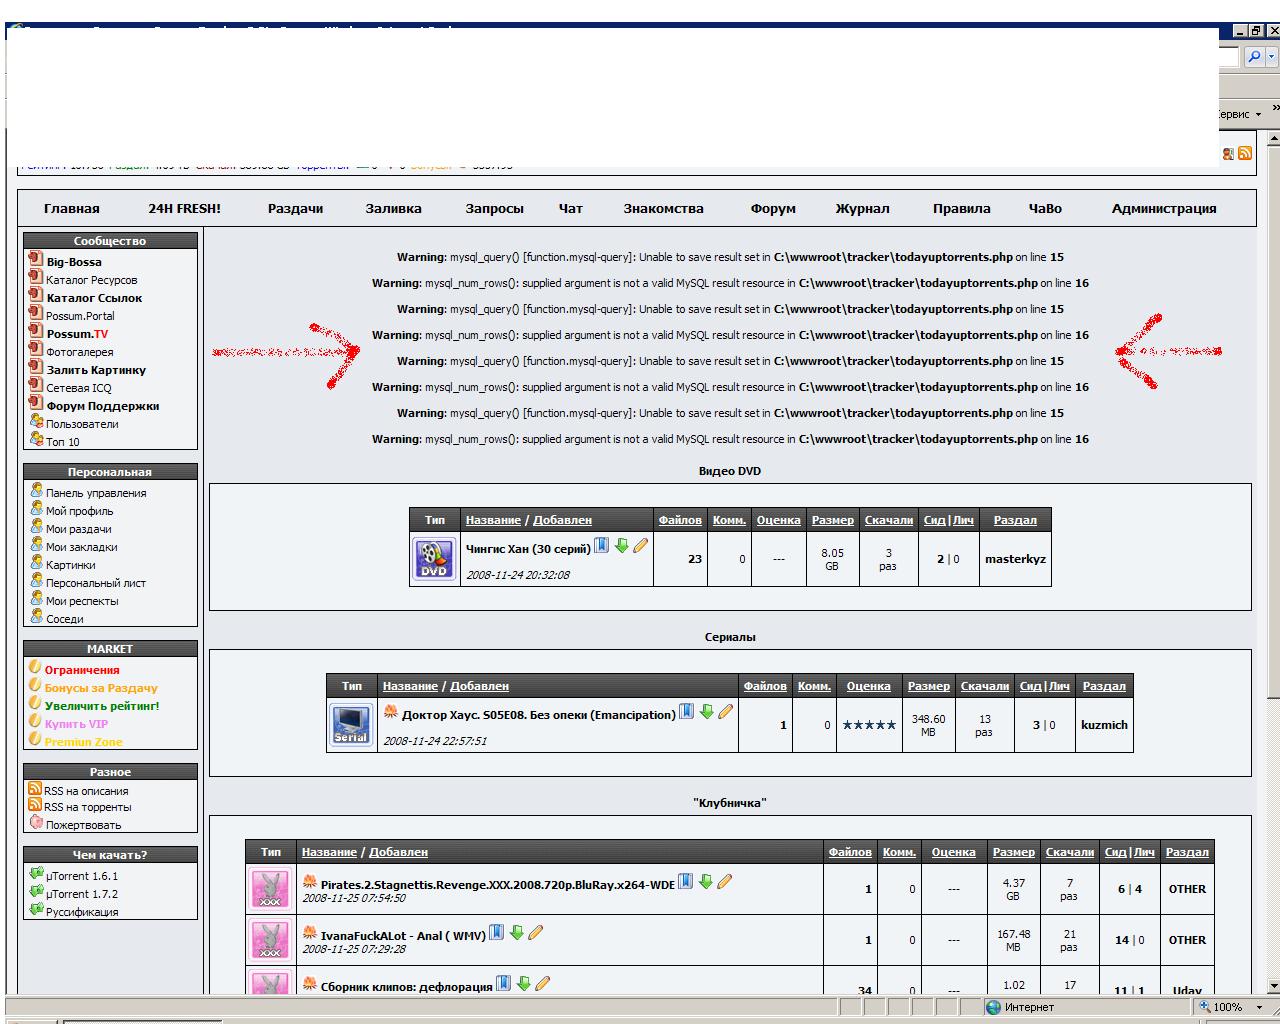Click the icon beside Пожертвовать
Image resolution: width=1280 pixels, height=1024 pixels.
pos(37,822)
